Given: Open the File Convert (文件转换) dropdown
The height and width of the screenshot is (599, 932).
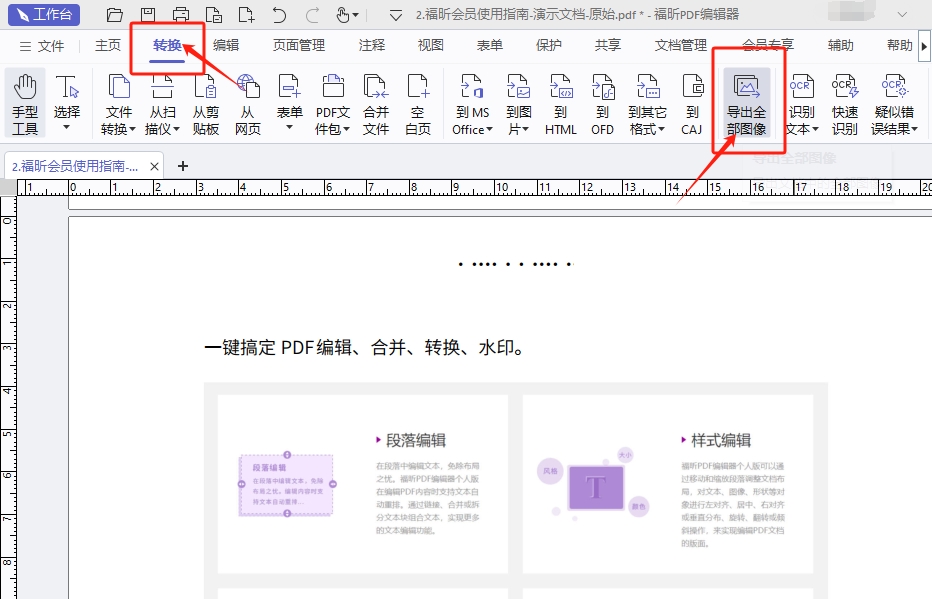Looking at the screenshot, I should (x=119, y=129).
